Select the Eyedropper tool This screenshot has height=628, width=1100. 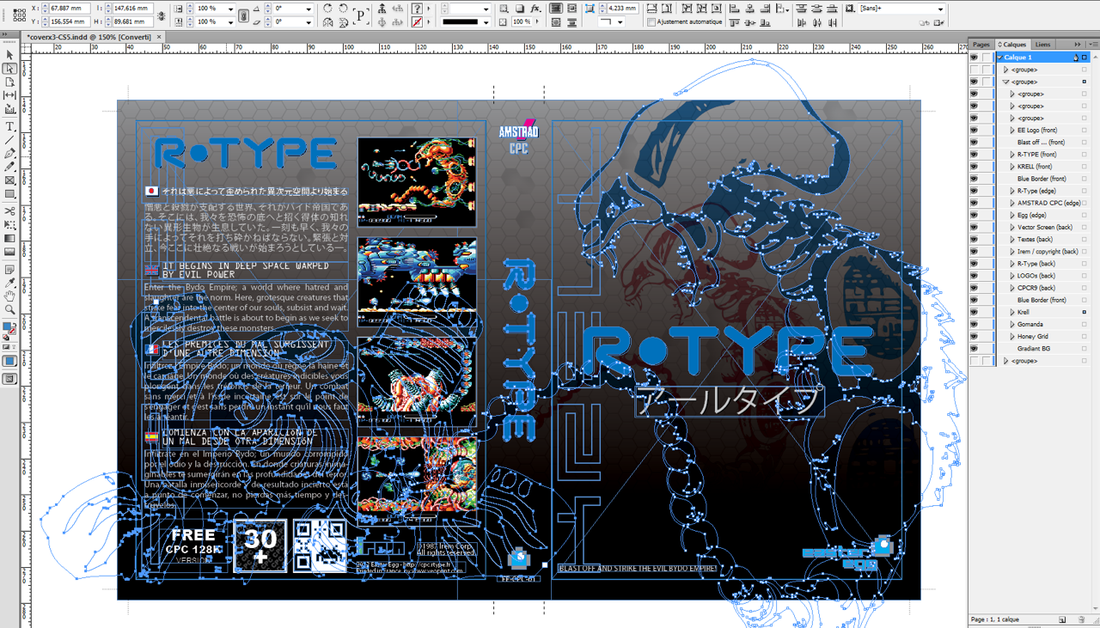(x=10, y=283)
